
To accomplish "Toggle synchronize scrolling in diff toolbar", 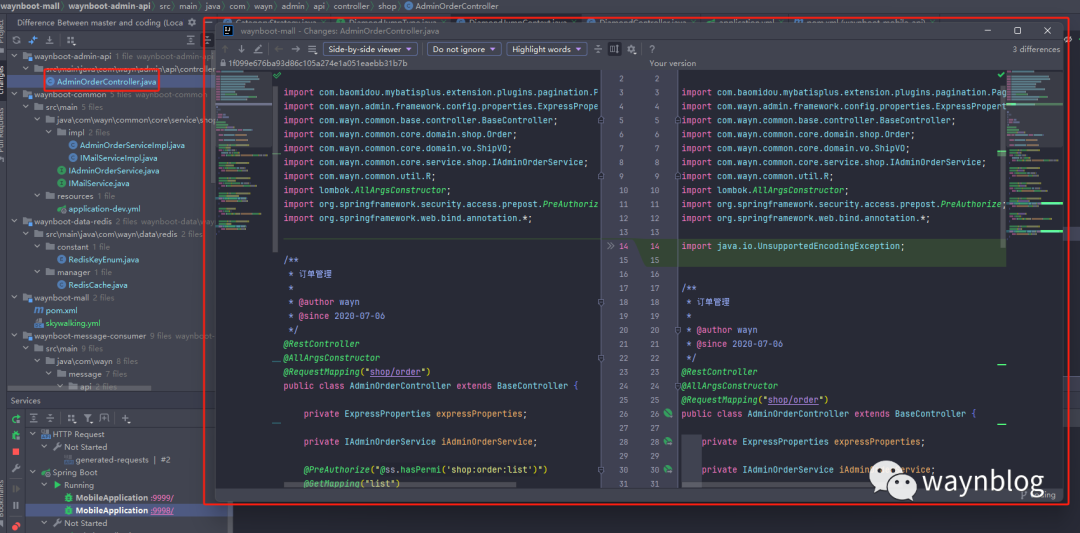I will (x=615, y=49).
